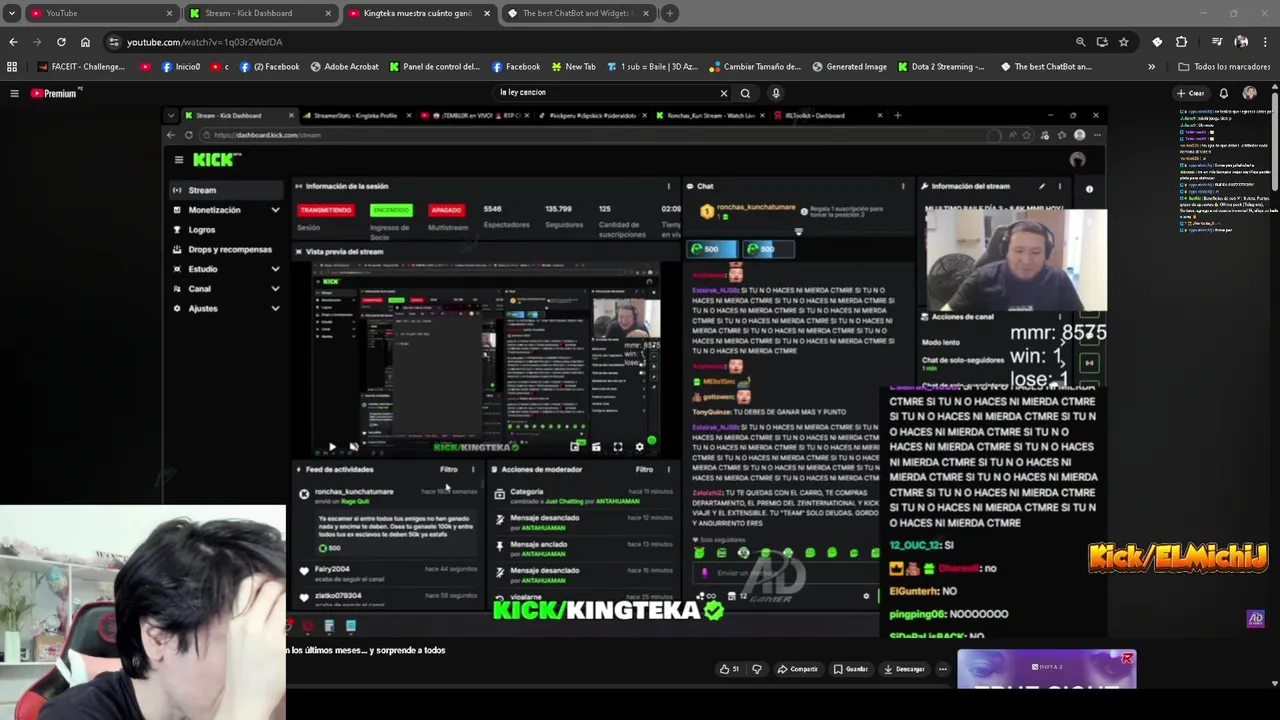Click the TRANSMITIENDO session status badge
This screenshot has width=1280, height=720.
click(x=326, y=210)
